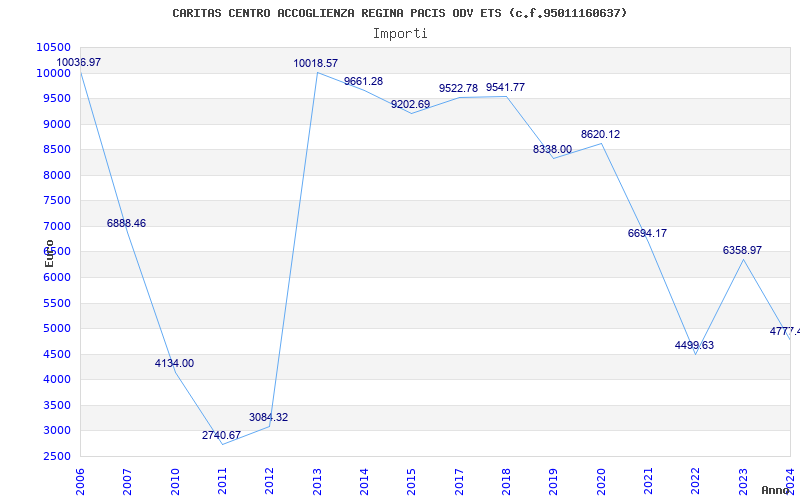Click the x-axis year 2006

click(x=80, y=482)
